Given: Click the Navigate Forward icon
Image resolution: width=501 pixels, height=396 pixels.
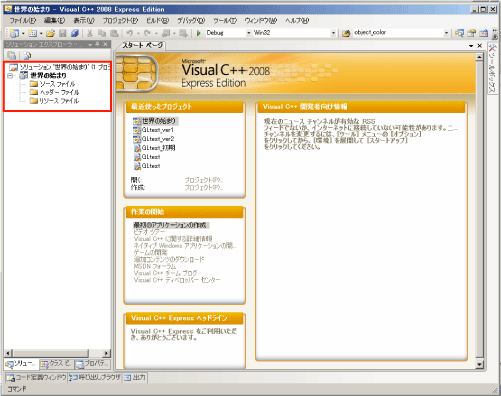Looking at the screenshot, I should pos(183,33).
